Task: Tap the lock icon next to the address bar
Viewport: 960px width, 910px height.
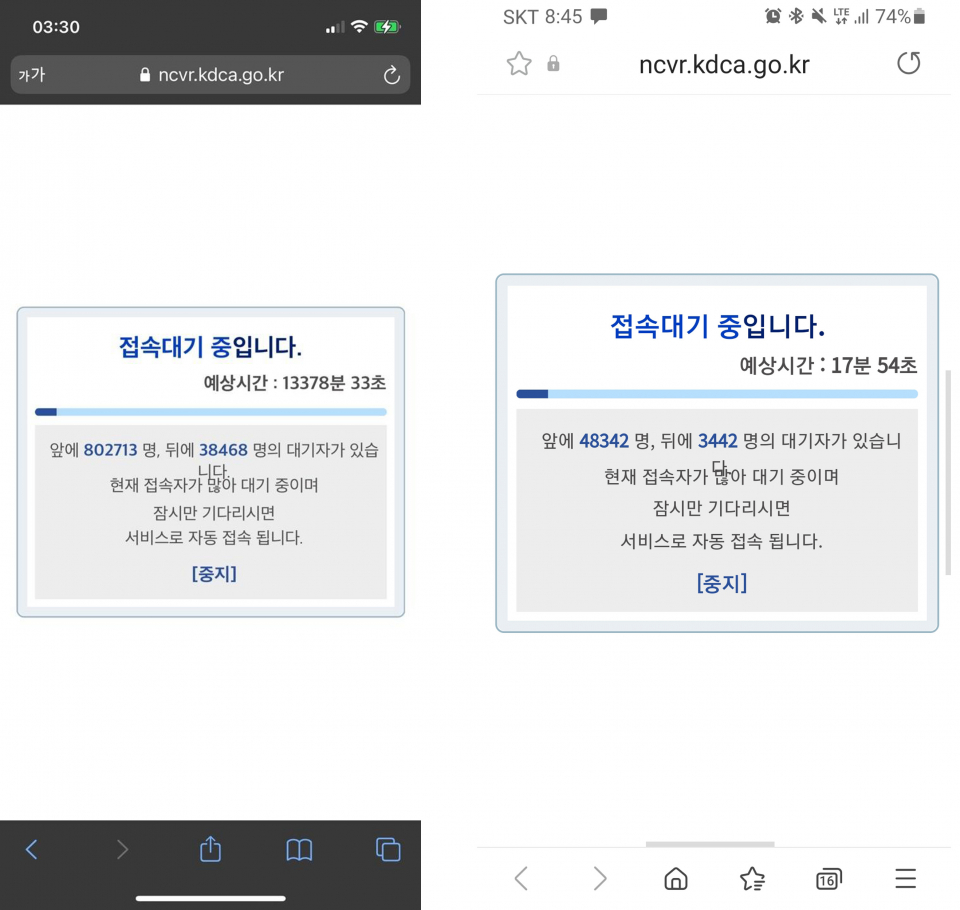Action: pyautogui.click(x=553, y=63)
